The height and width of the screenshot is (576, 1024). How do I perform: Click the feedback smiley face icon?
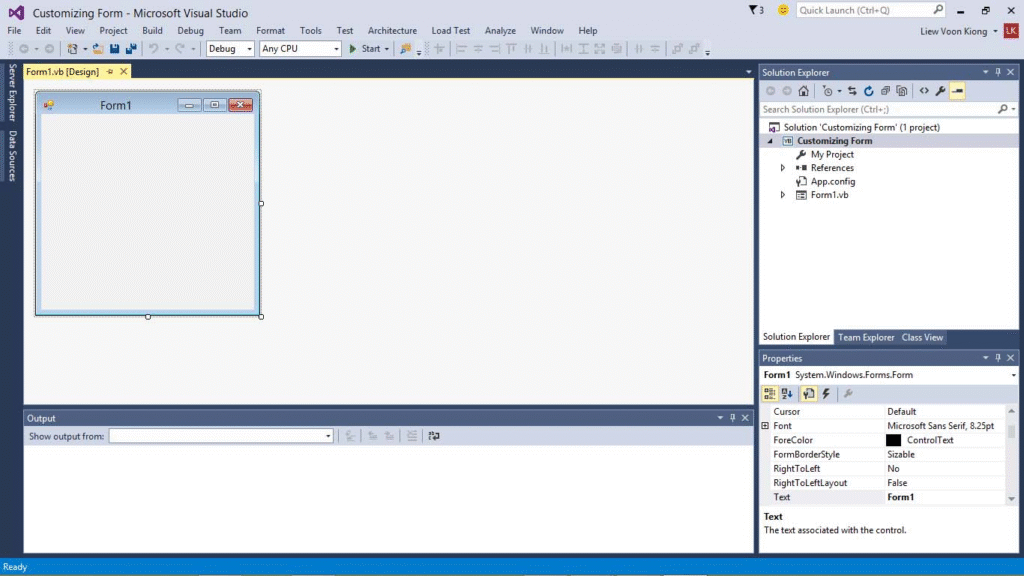tap(783, 10)
